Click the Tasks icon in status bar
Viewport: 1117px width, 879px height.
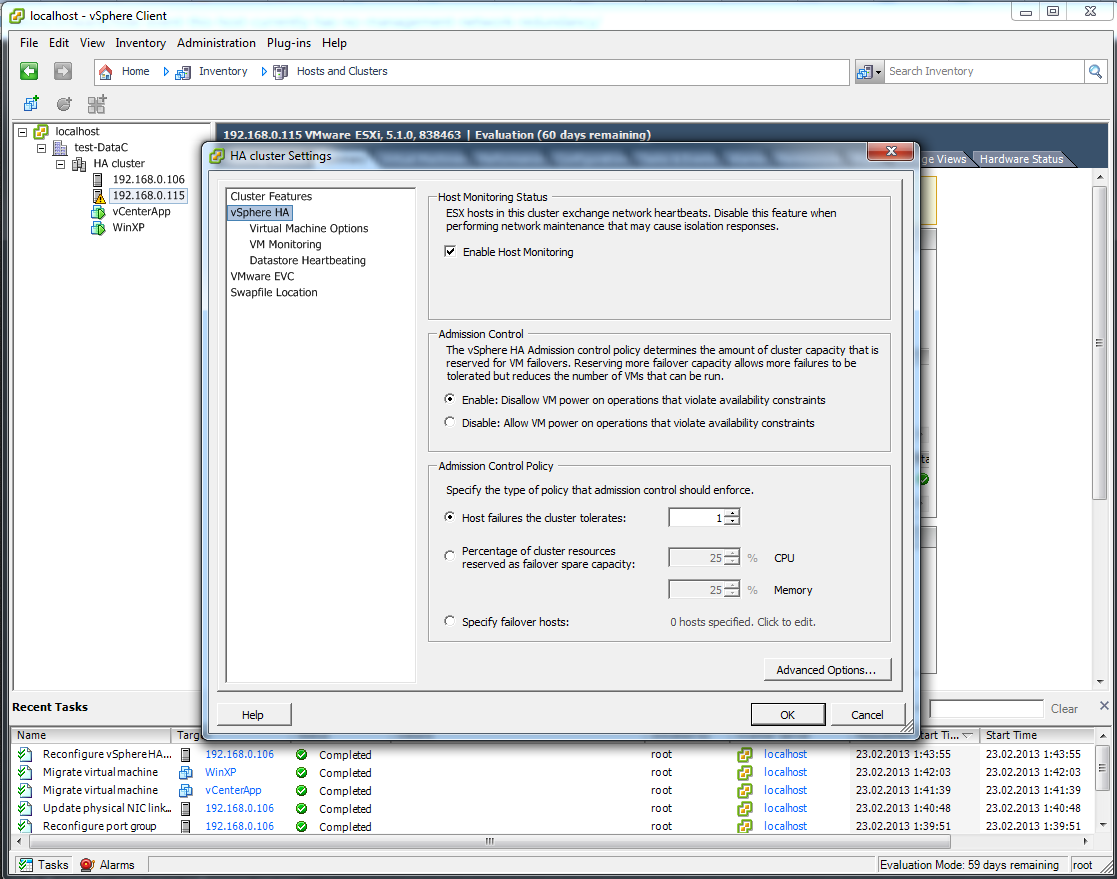point(26,865)
